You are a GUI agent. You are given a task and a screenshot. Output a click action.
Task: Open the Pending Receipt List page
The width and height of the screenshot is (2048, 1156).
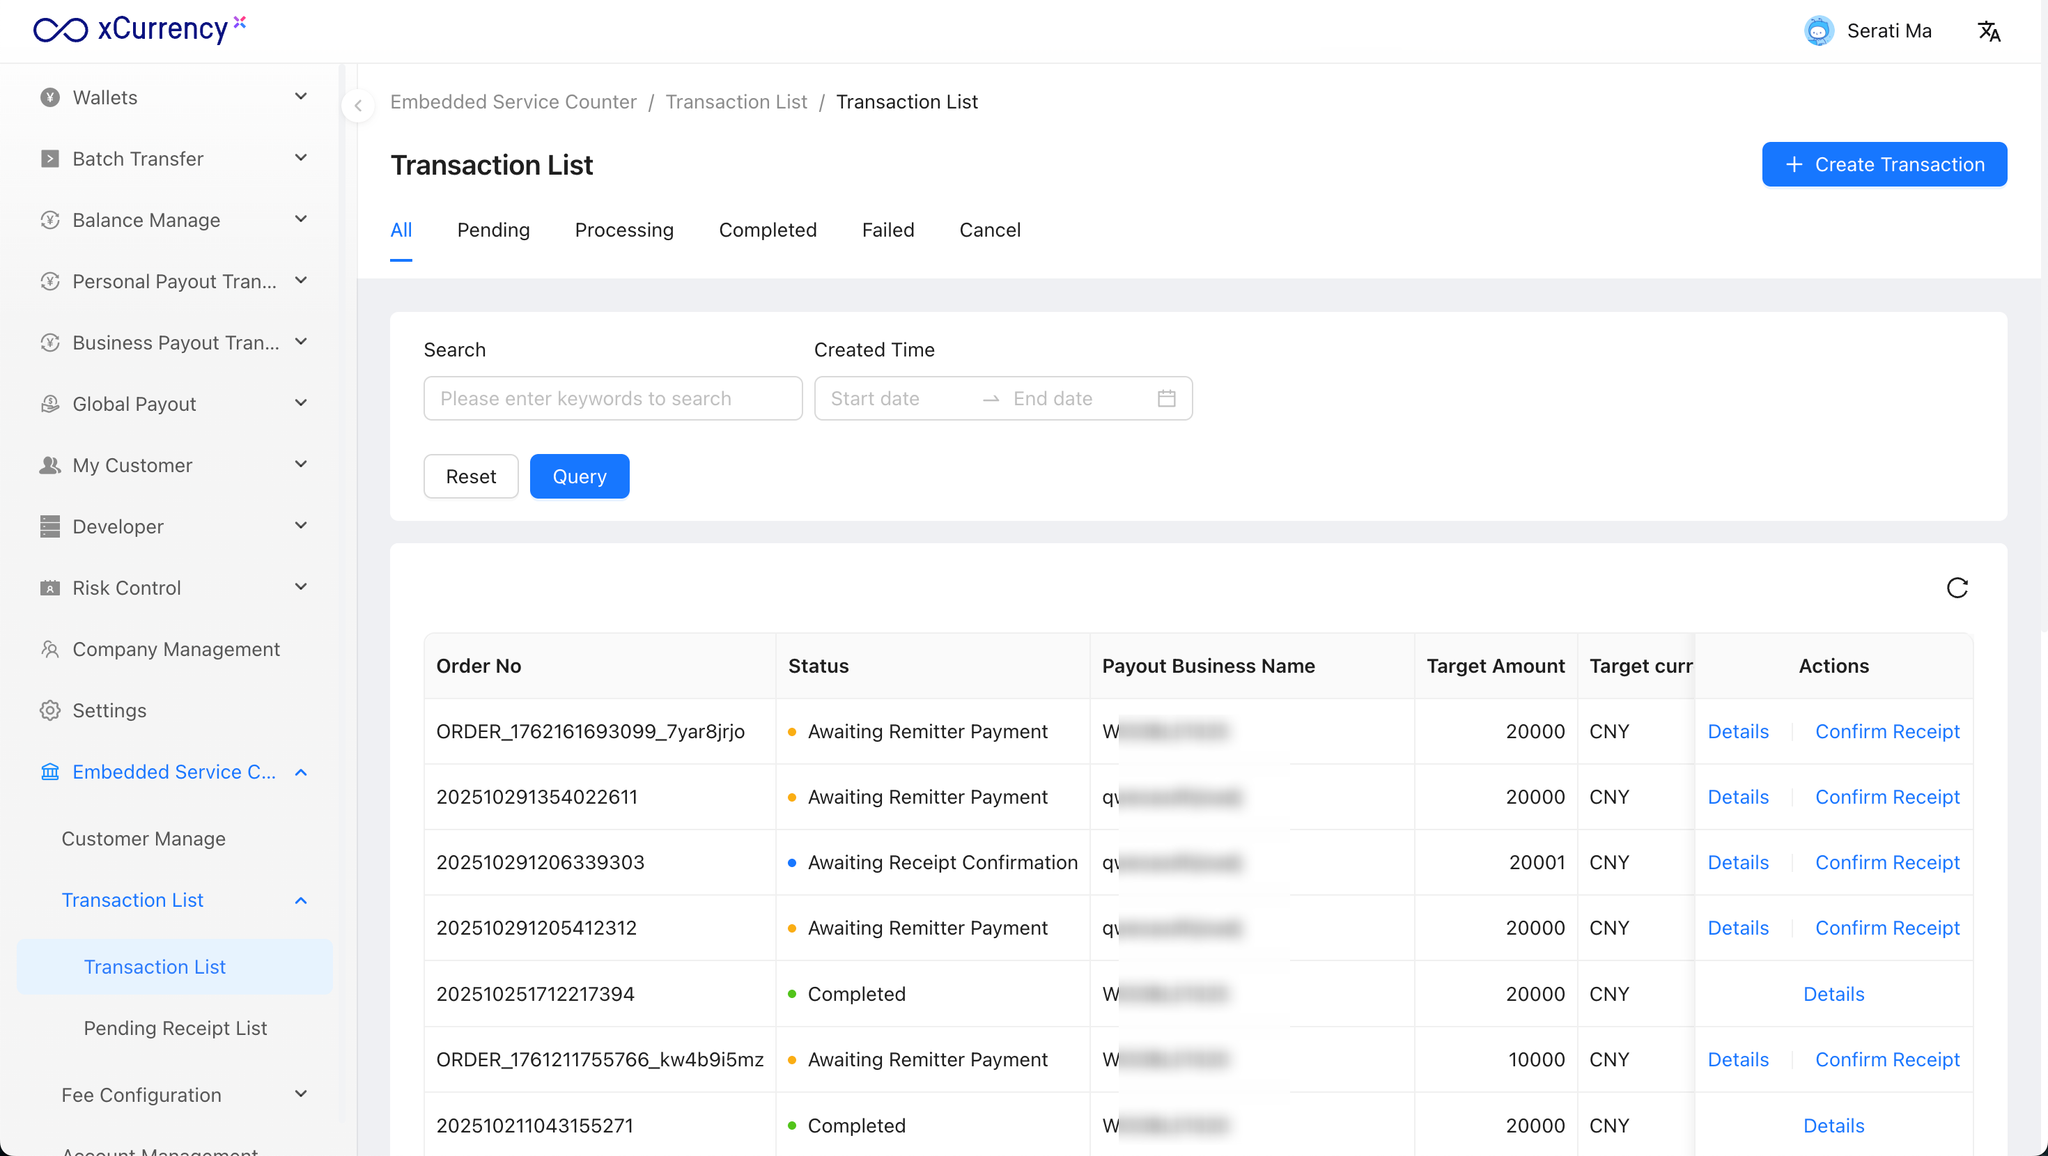tap(175, 1028)
